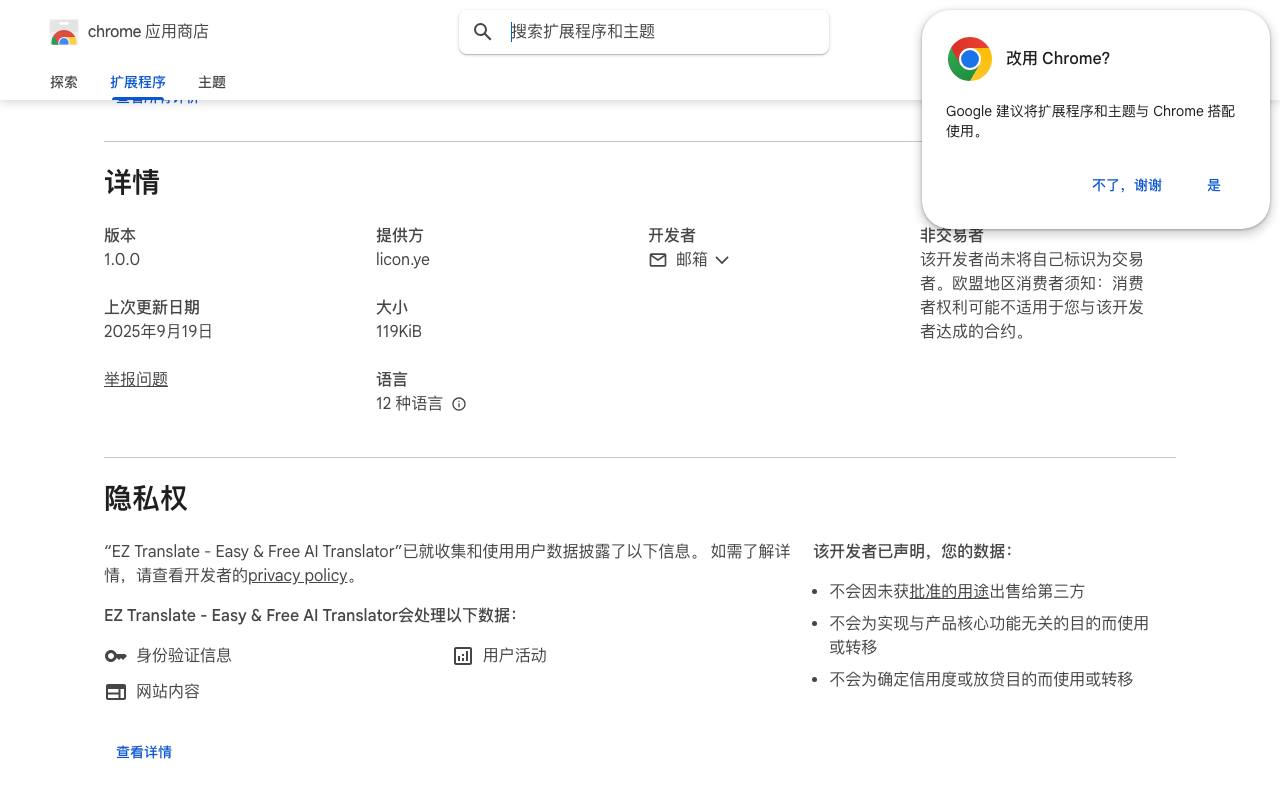
Task: Click the 隐私权 section heading
Action: 146,499
